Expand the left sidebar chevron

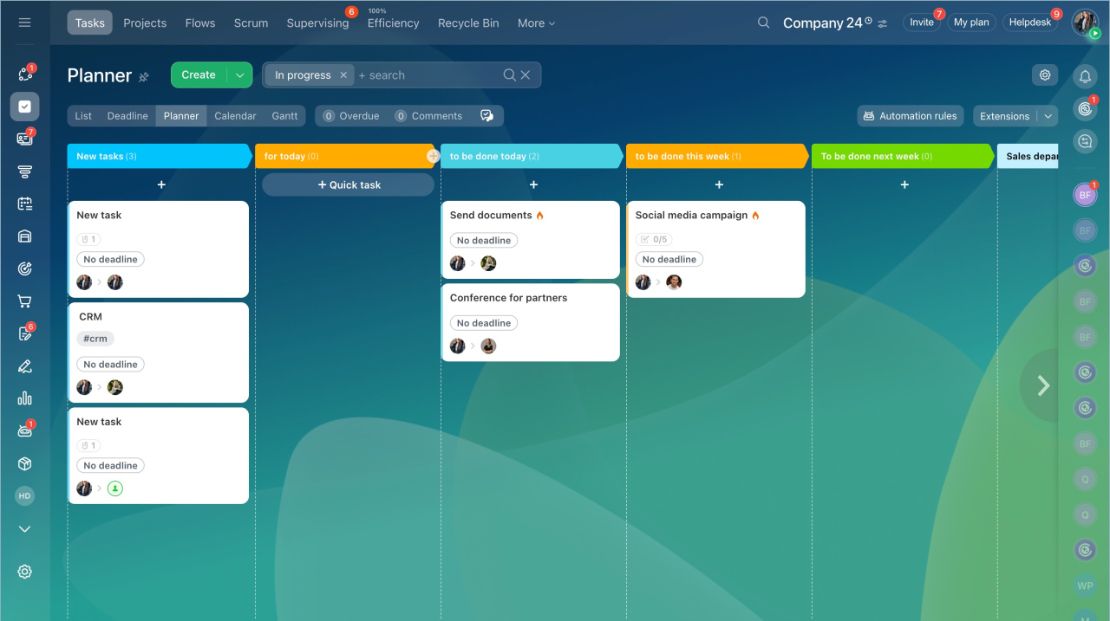[x=25, y=529]
